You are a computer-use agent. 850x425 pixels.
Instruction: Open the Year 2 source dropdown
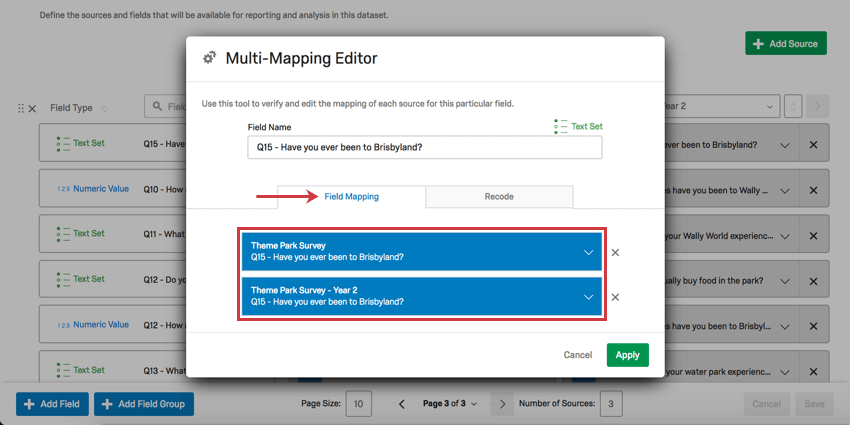(x=721, y=107)
